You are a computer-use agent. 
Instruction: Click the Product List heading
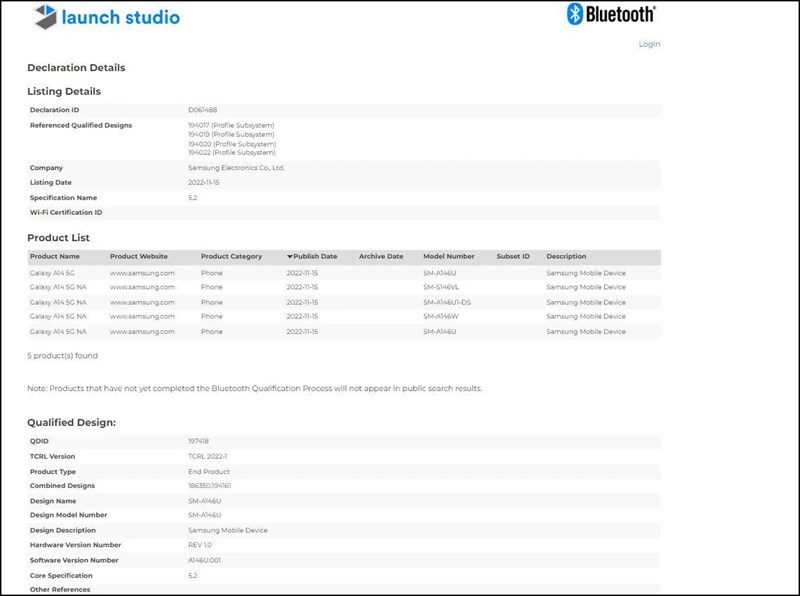click(x=58, y=238)
